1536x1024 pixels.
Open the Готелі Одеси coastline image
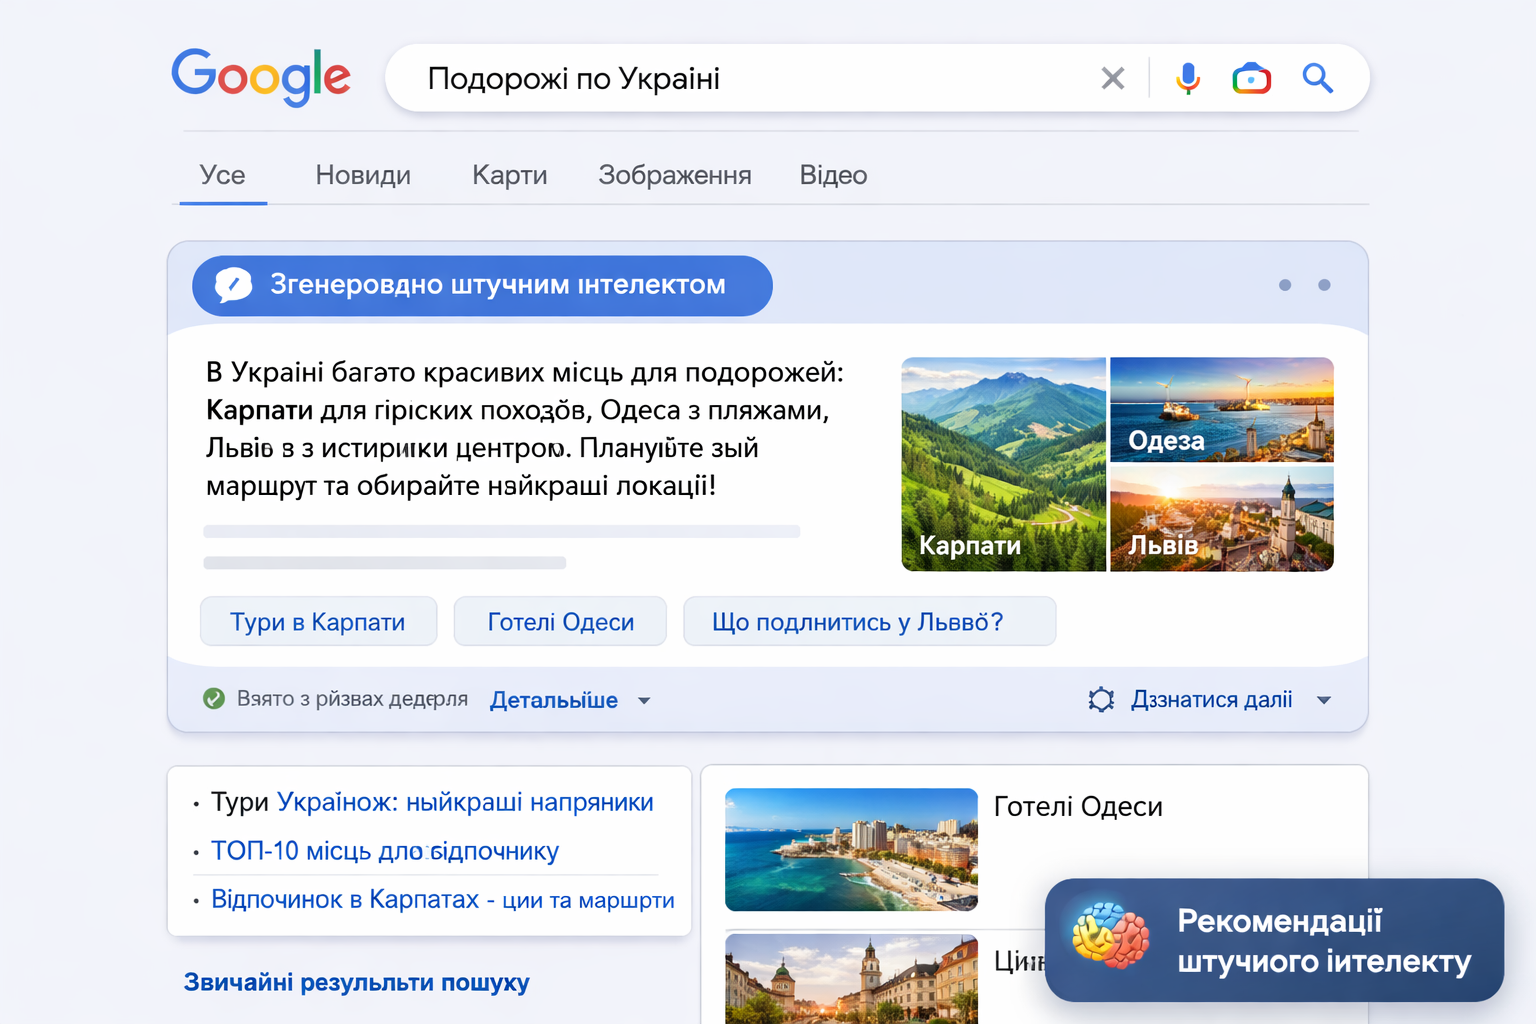pos(851,849)
